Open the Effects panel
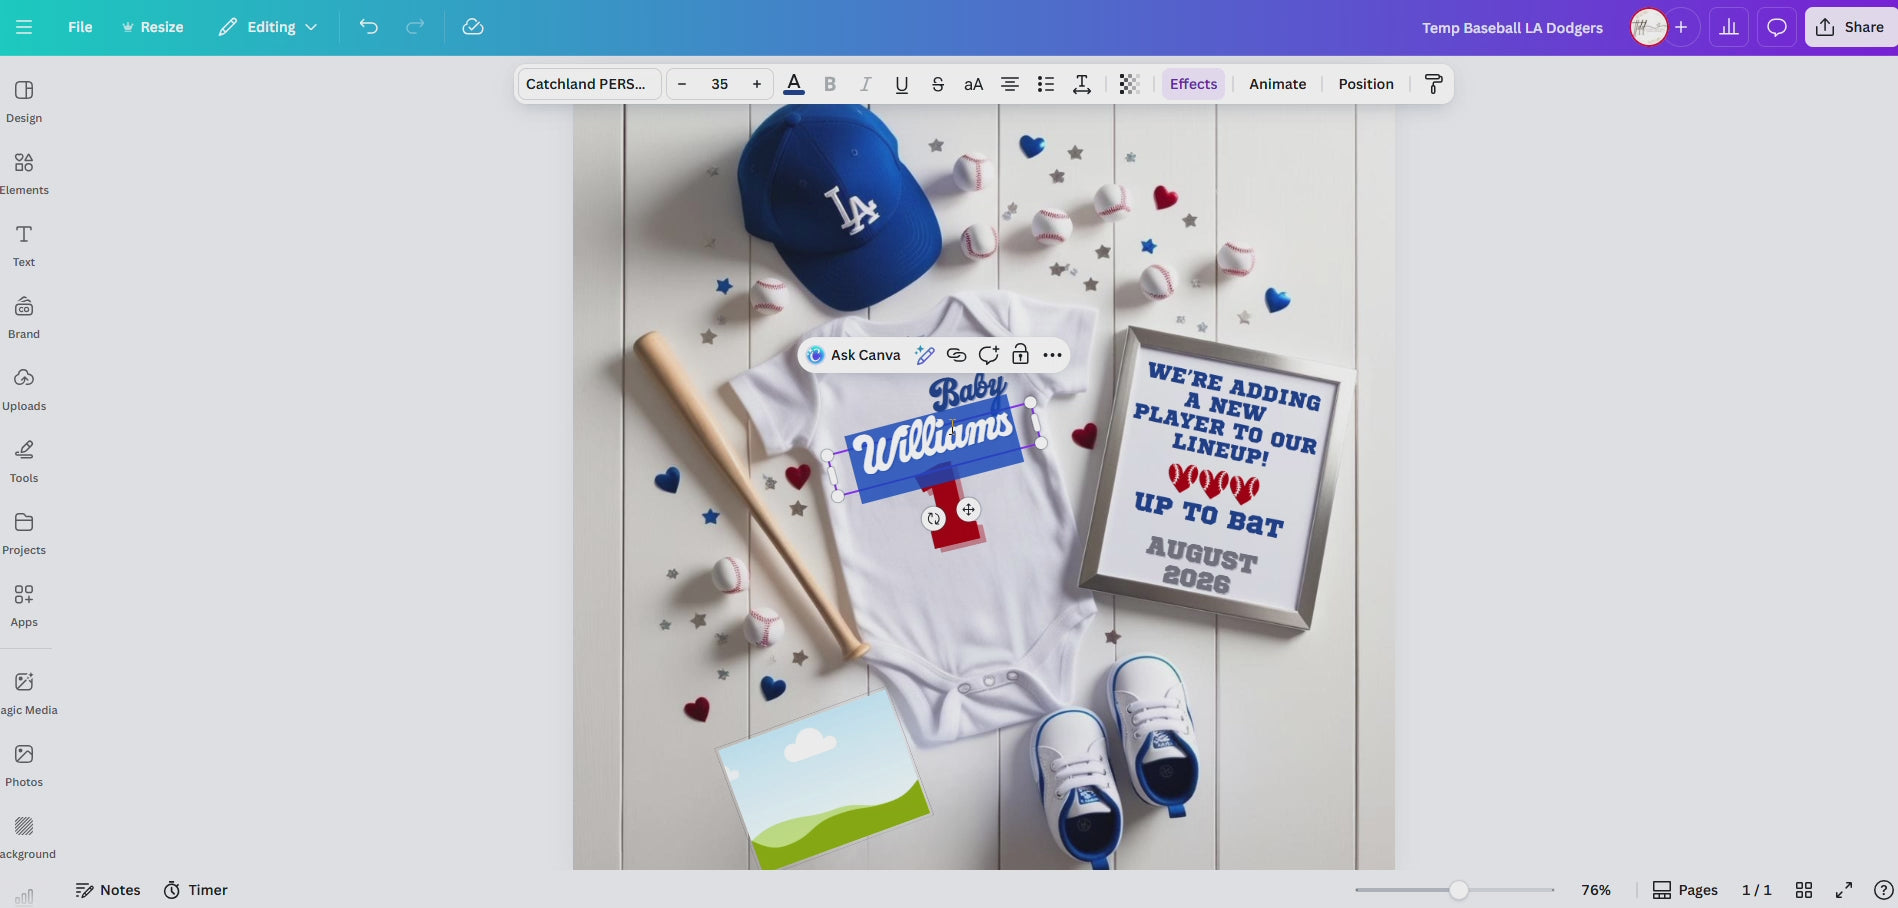 click(1192, 84)
